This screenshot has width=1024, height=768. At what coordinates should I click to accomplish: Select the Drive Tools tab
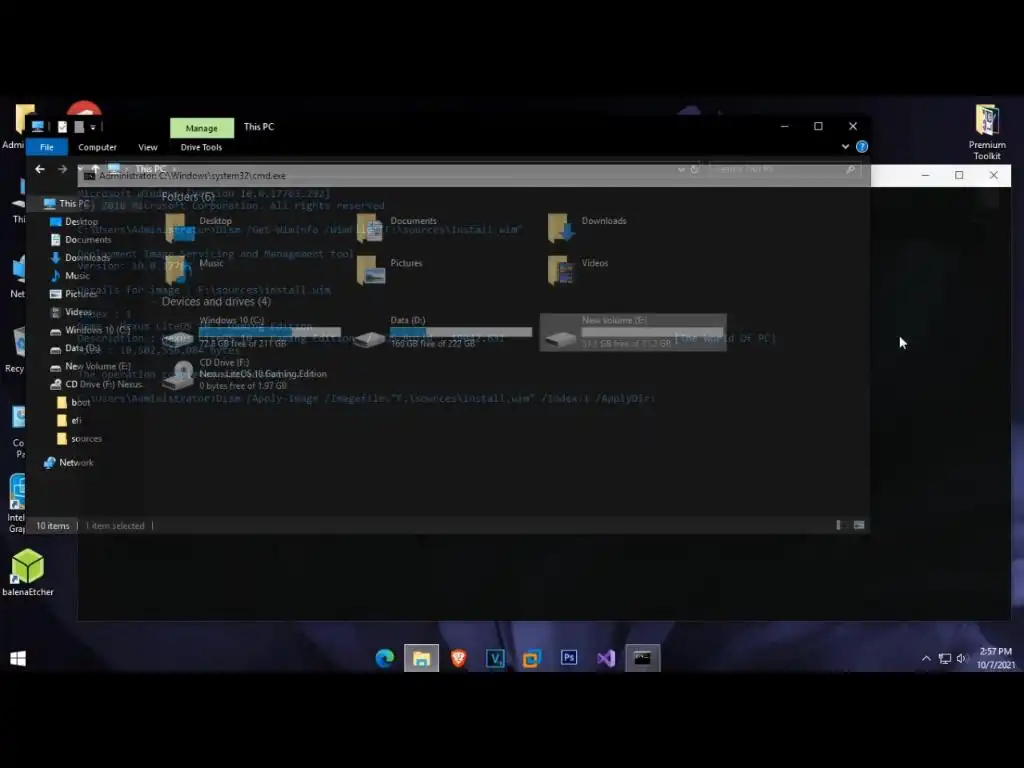pyautogui.click(x=201, y=147)
